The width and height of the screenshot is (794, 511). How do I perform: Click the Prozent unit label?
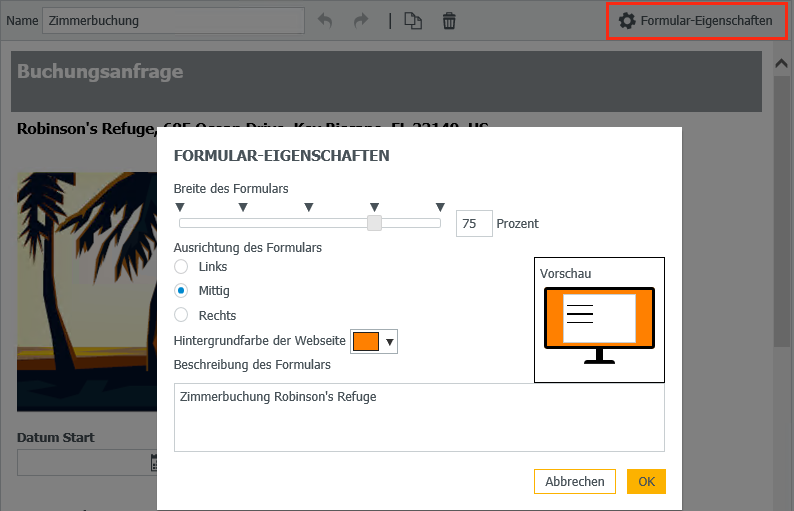518,223
